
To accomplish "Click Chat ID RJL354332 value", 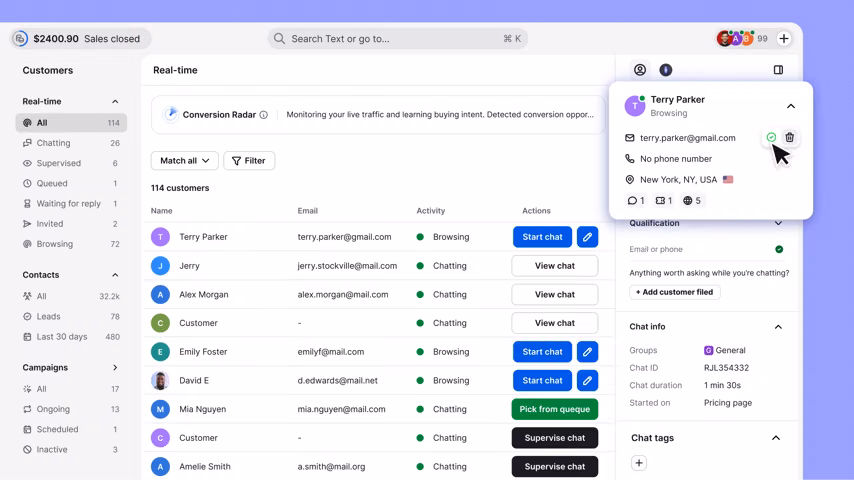I will click(726, 368).
